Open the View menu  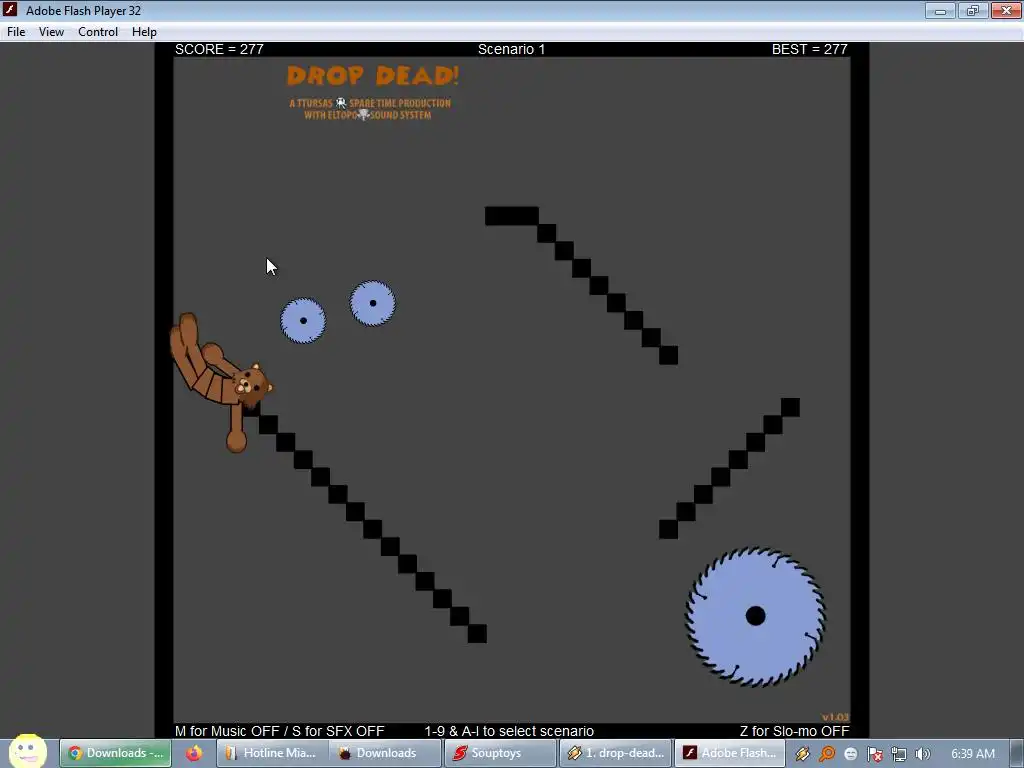point(51,32)
